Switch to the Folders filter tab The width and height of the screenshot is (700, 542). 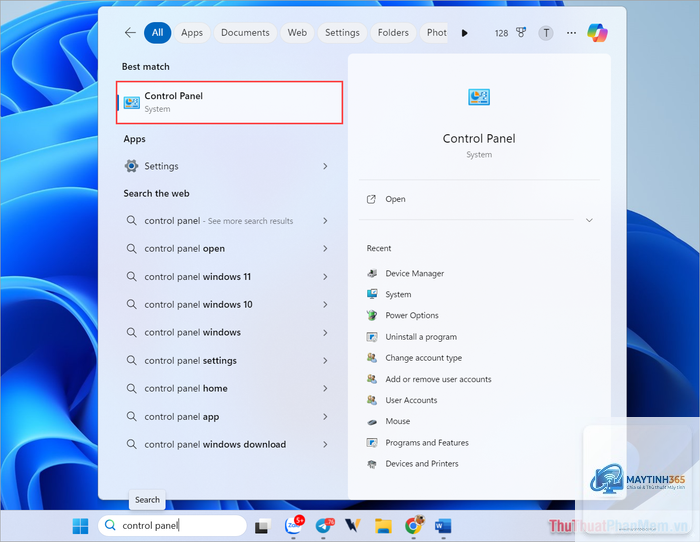393,33
